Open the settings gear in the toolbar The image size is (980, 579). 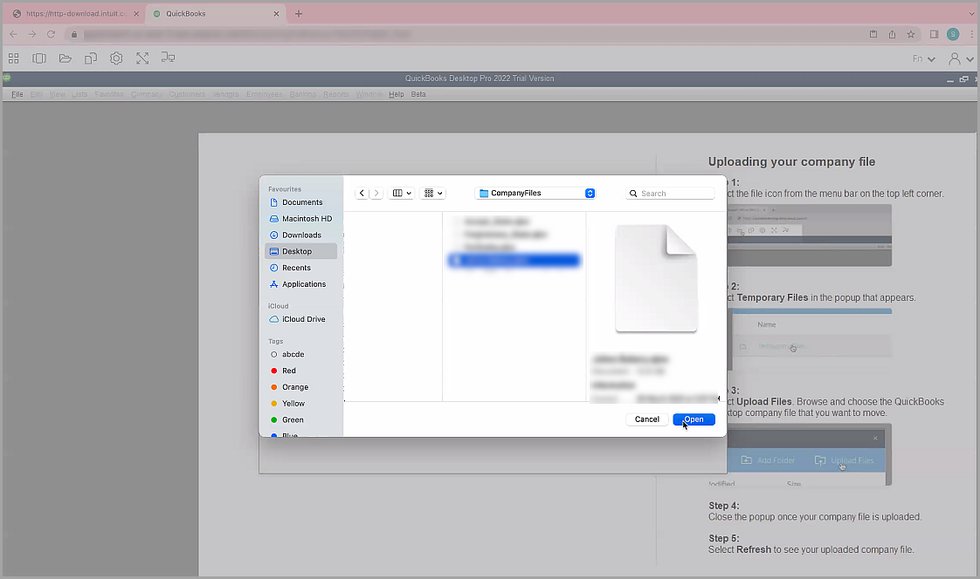(116, 59)
